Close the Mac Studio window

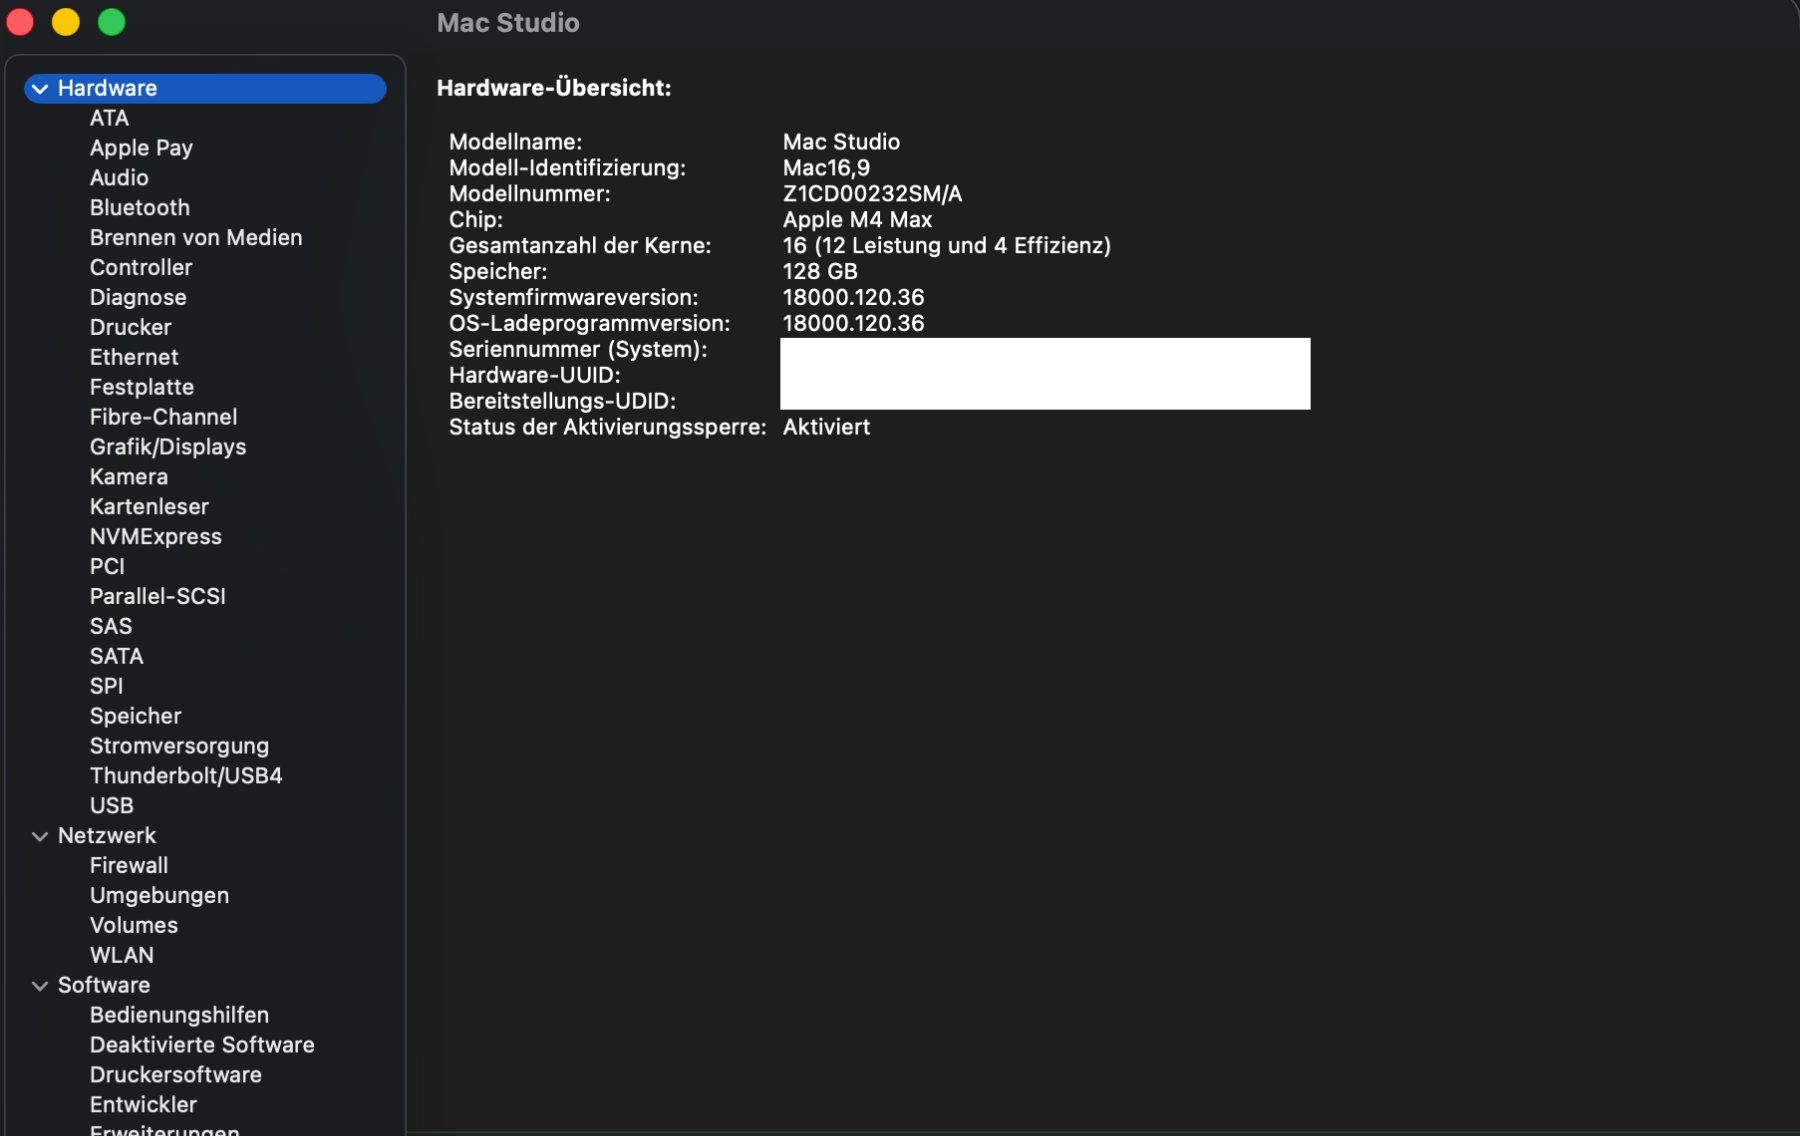pyautogui.click(x=20, y=22)
